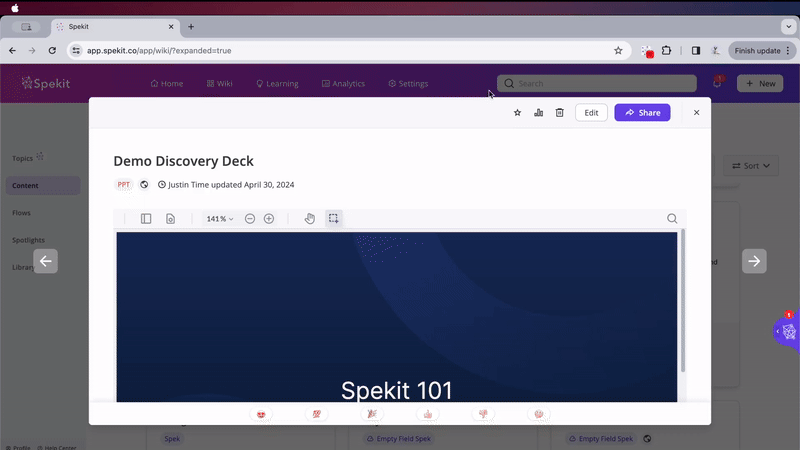Zoom out with the minus icon

pos(250,218)
